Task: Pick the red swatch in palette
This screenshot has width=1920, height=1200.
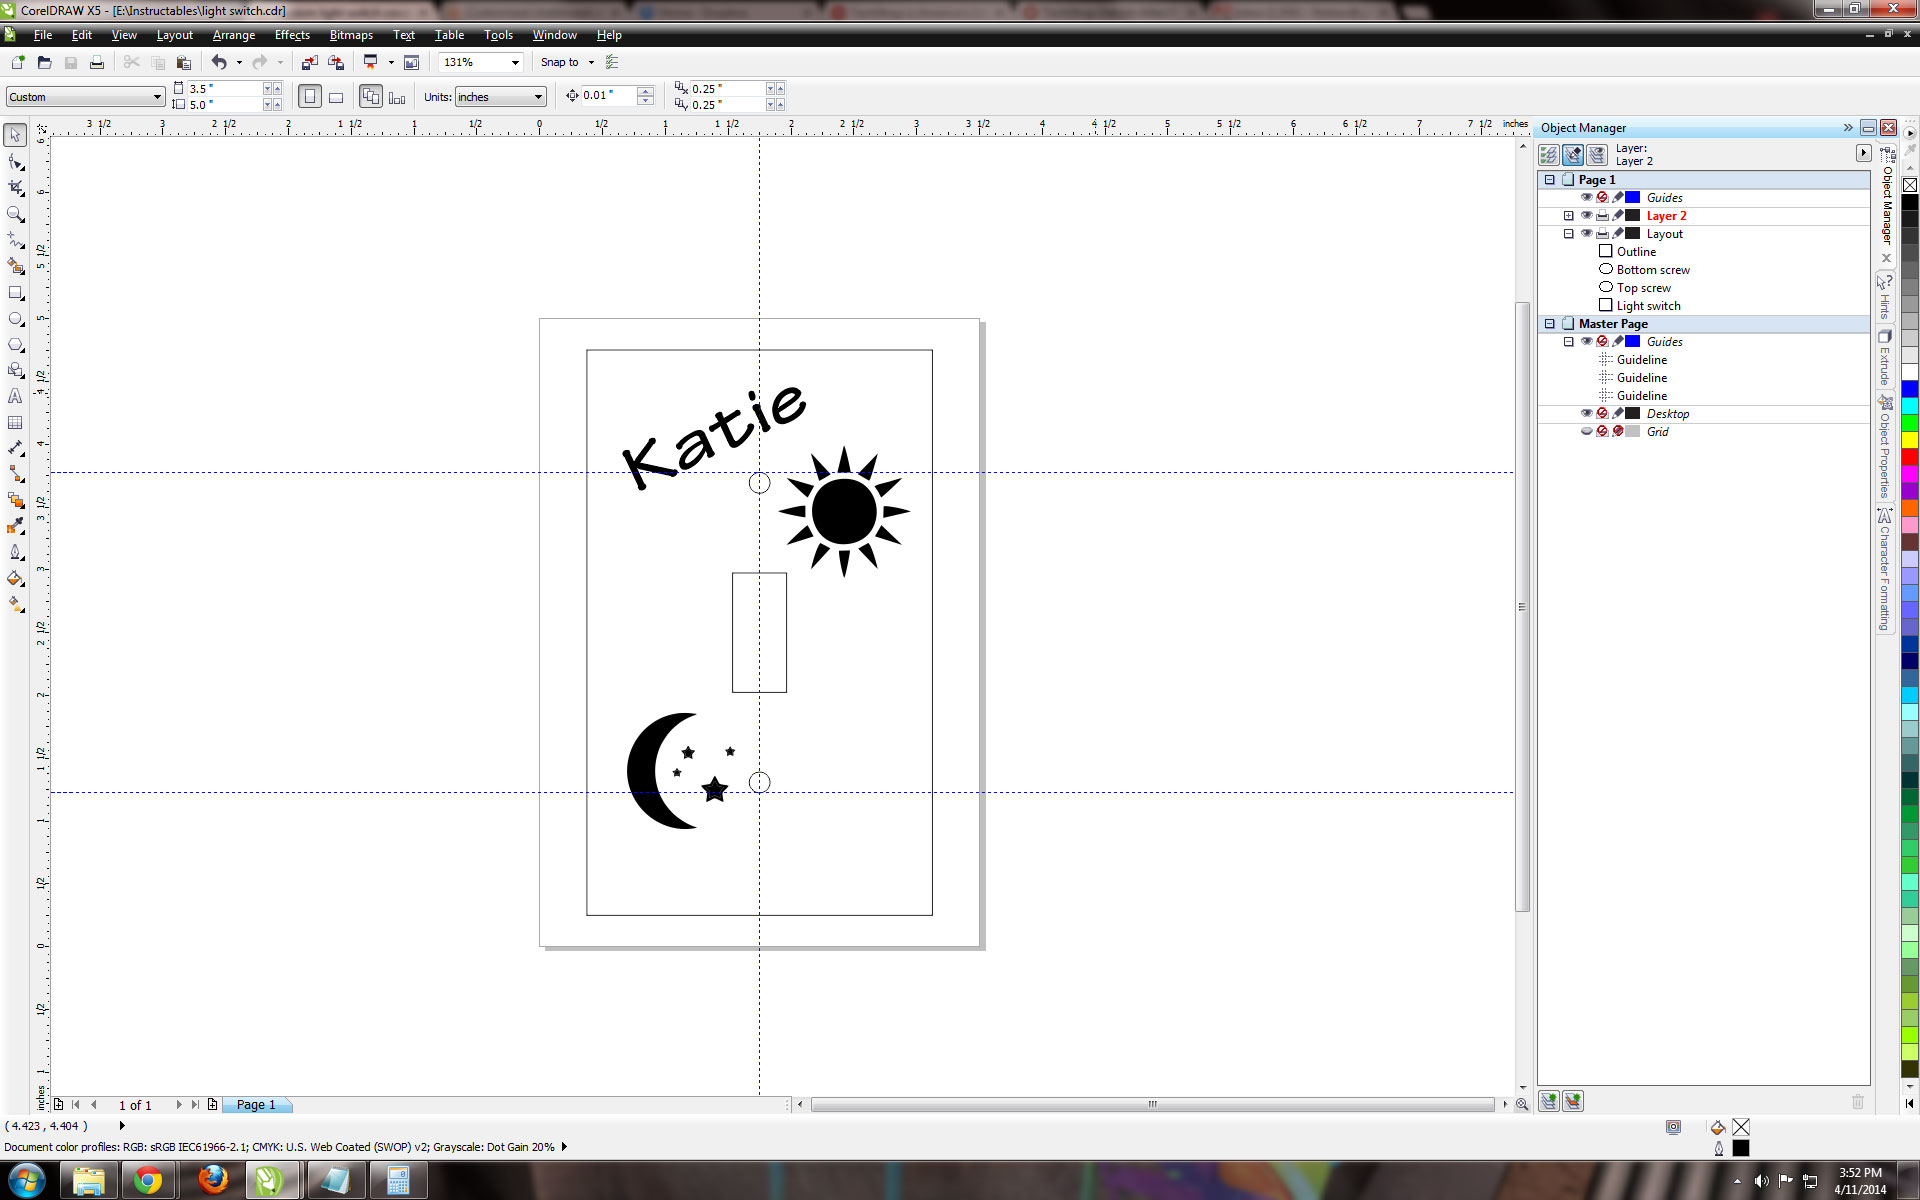Action: (x=1909, y=456)
